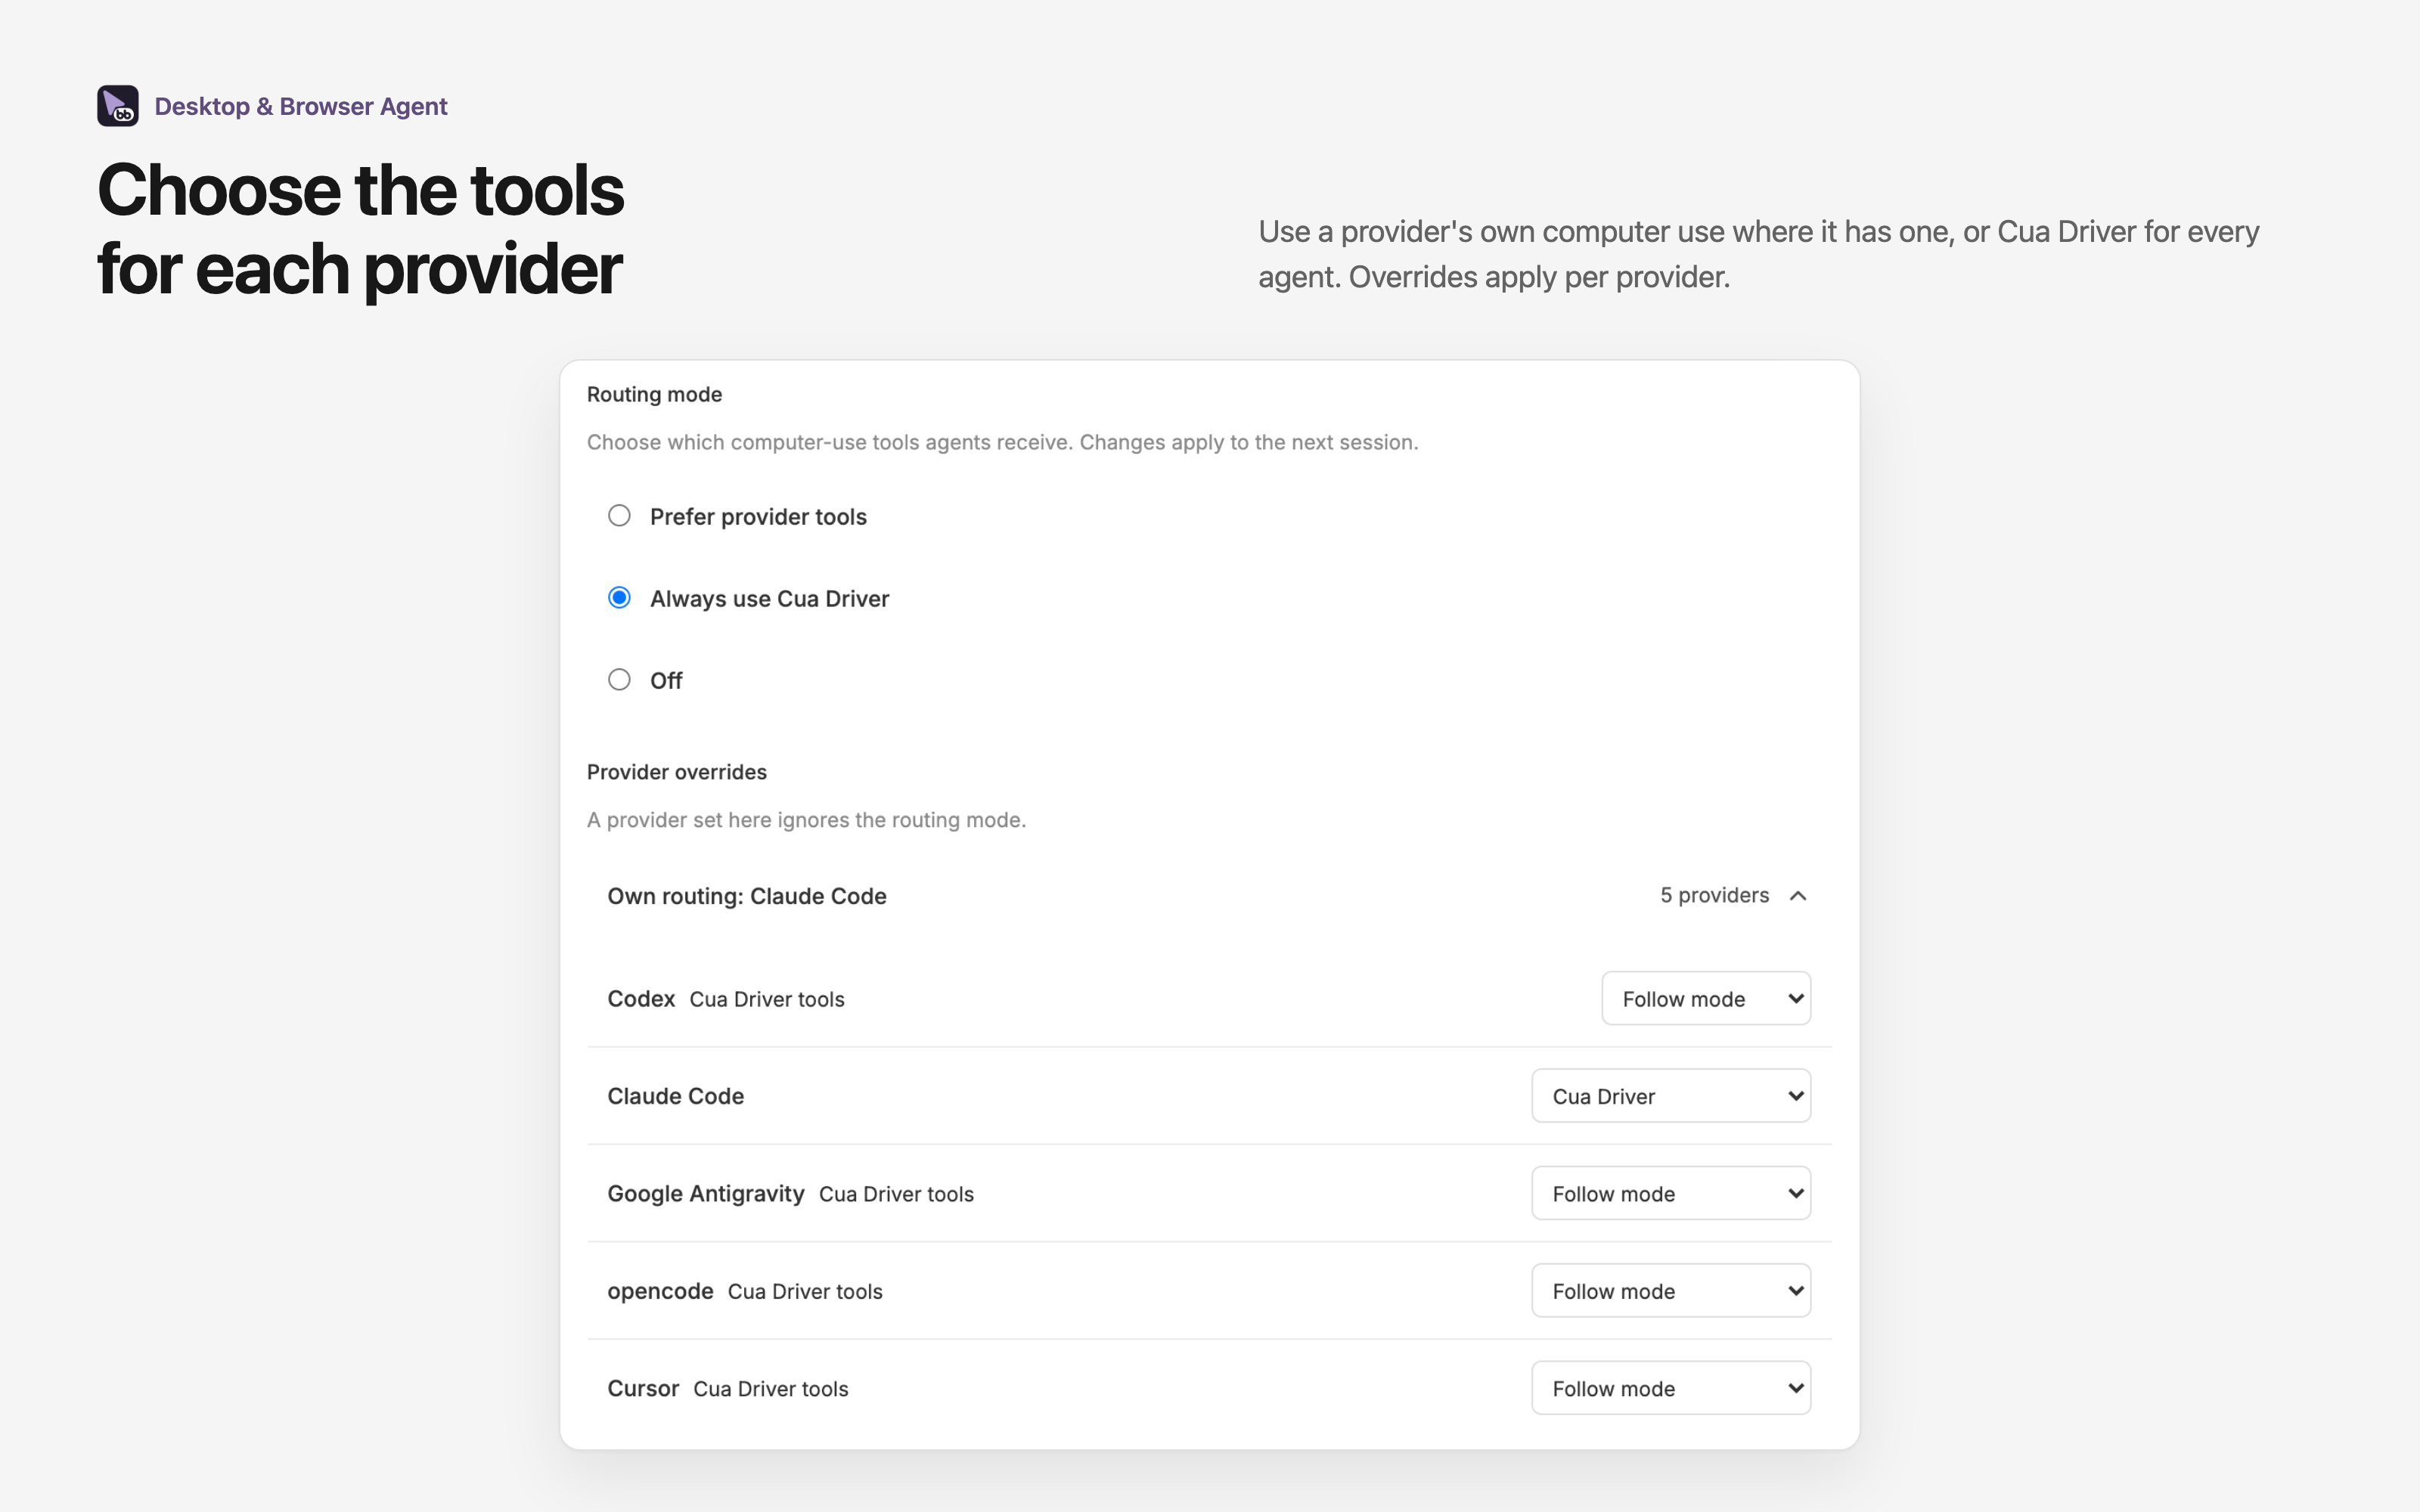The height and width of the screenshot is (1512, 2420).
Task: Click the Claude Code provider row name
Action: [x=676, y=1096]
